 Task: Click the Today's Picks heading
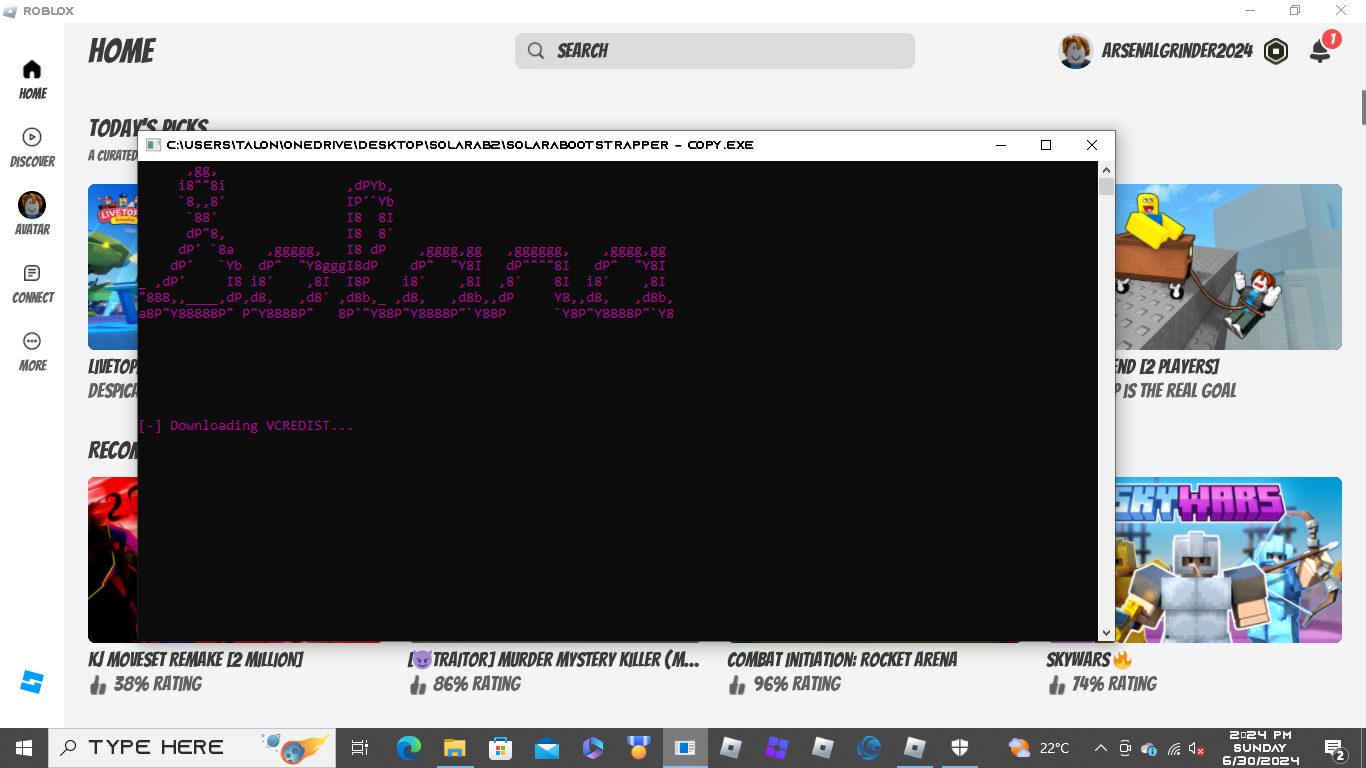pos(148,127)
